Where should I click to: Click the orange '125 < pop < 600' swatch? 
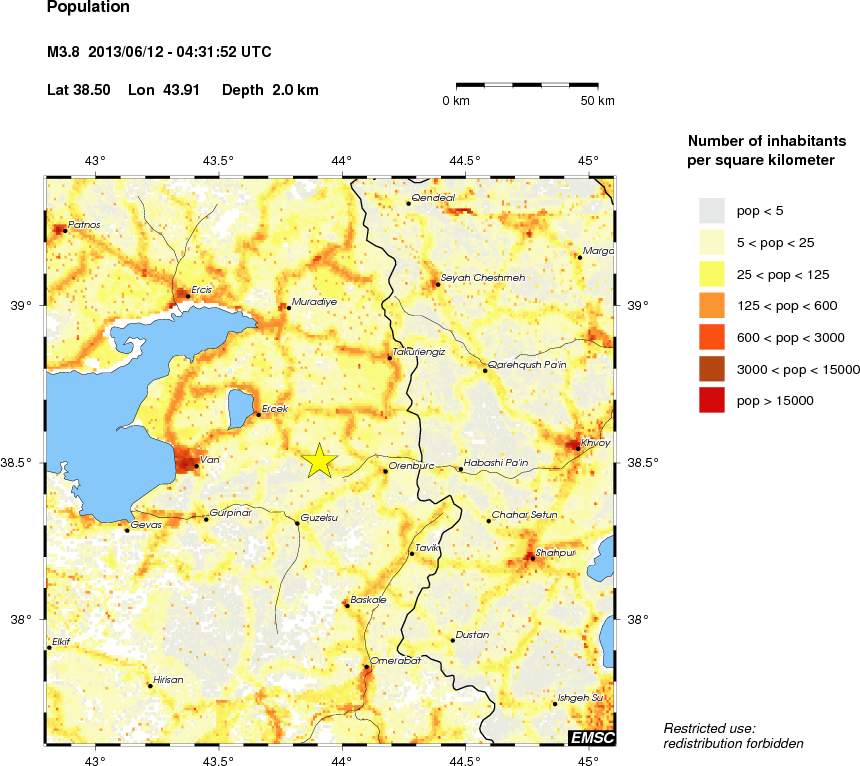tap(711, 305)
